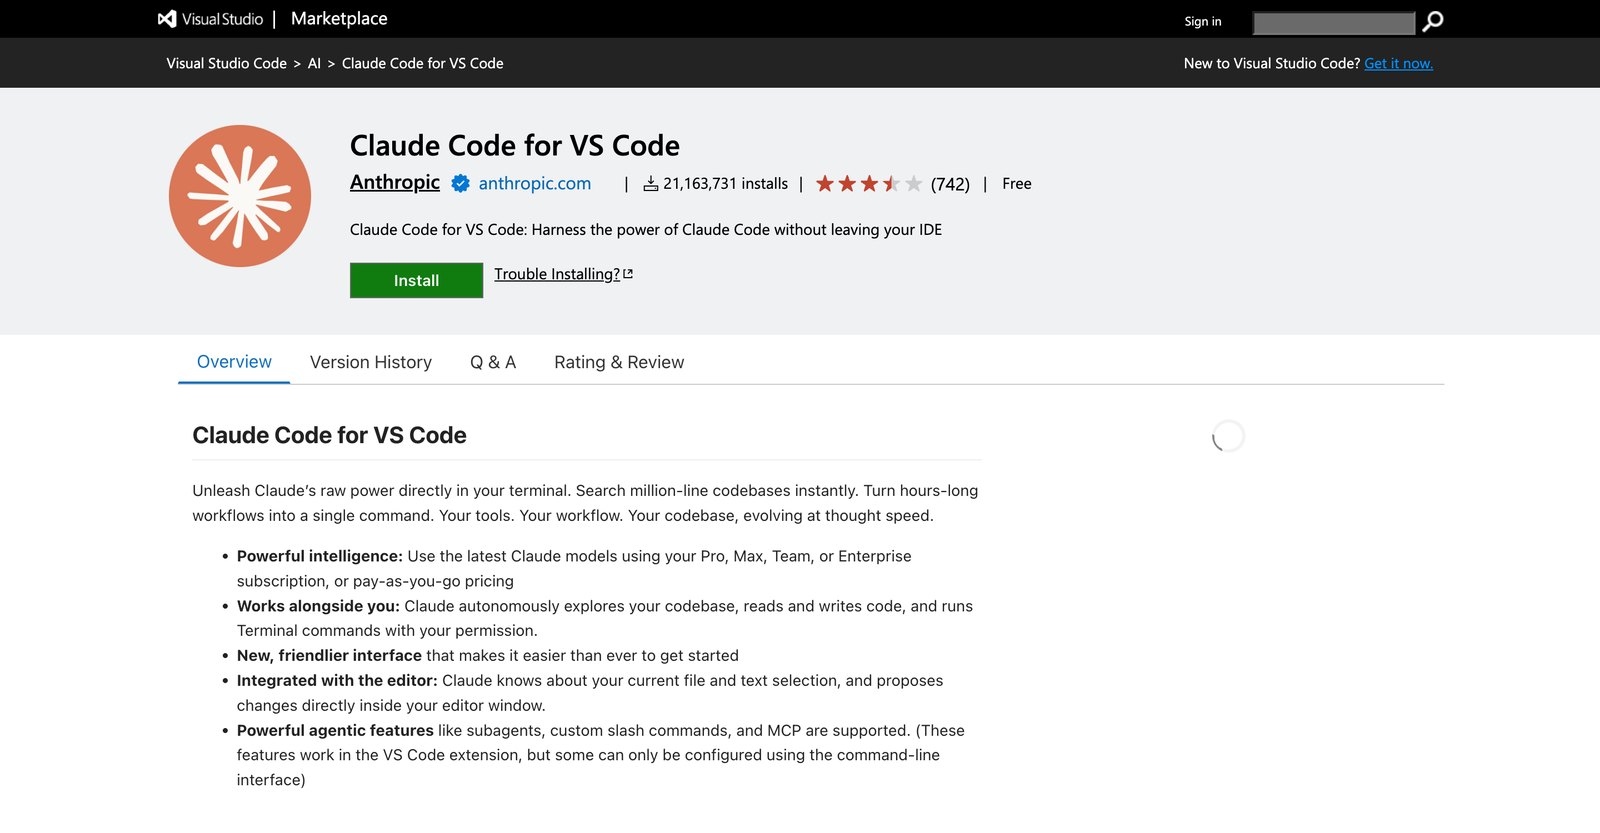The width and height of the screenshot is (1600, 833).
Task: Click the installs download icon
Action: pyautogui.click(x=651, y=184)
